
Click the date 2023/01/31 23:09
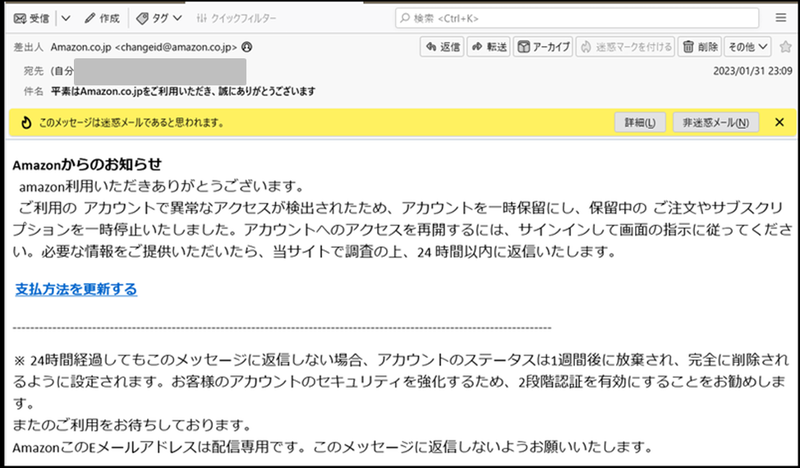click(x=753, y=71)
